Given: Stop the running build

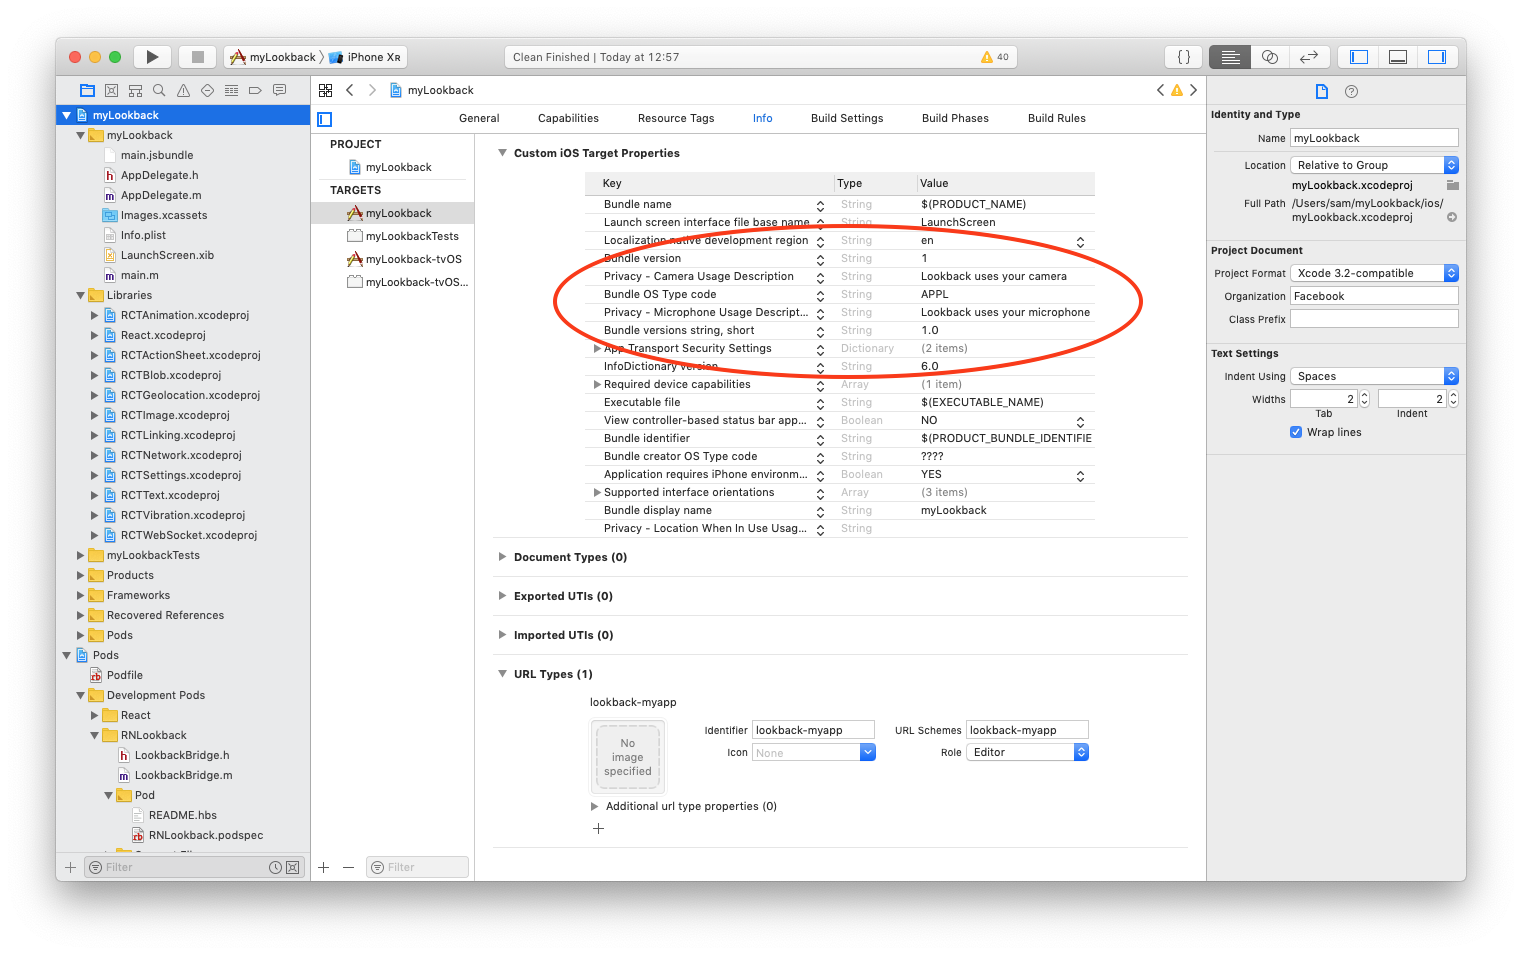Looking at the screenshot, I should [198, 57].
